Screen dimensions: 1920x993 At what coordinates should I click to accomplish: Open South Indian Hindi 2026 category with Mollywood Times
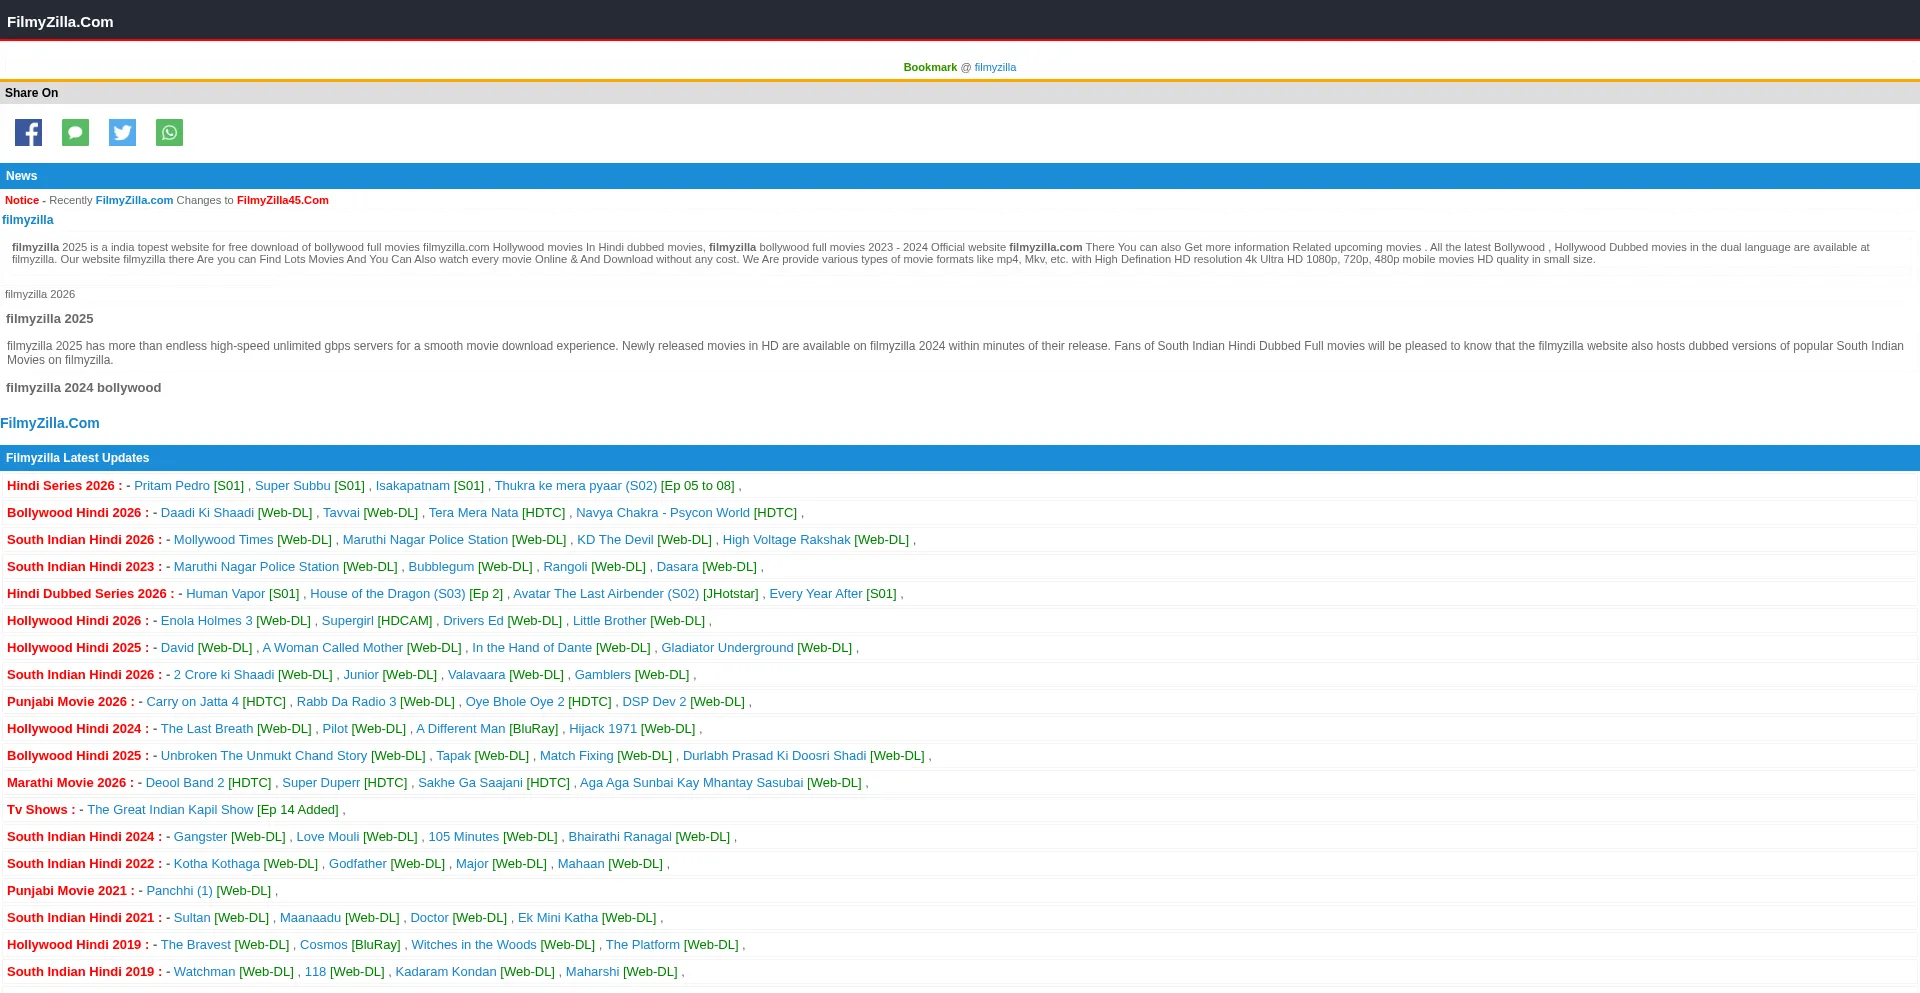tap(84, 540)
